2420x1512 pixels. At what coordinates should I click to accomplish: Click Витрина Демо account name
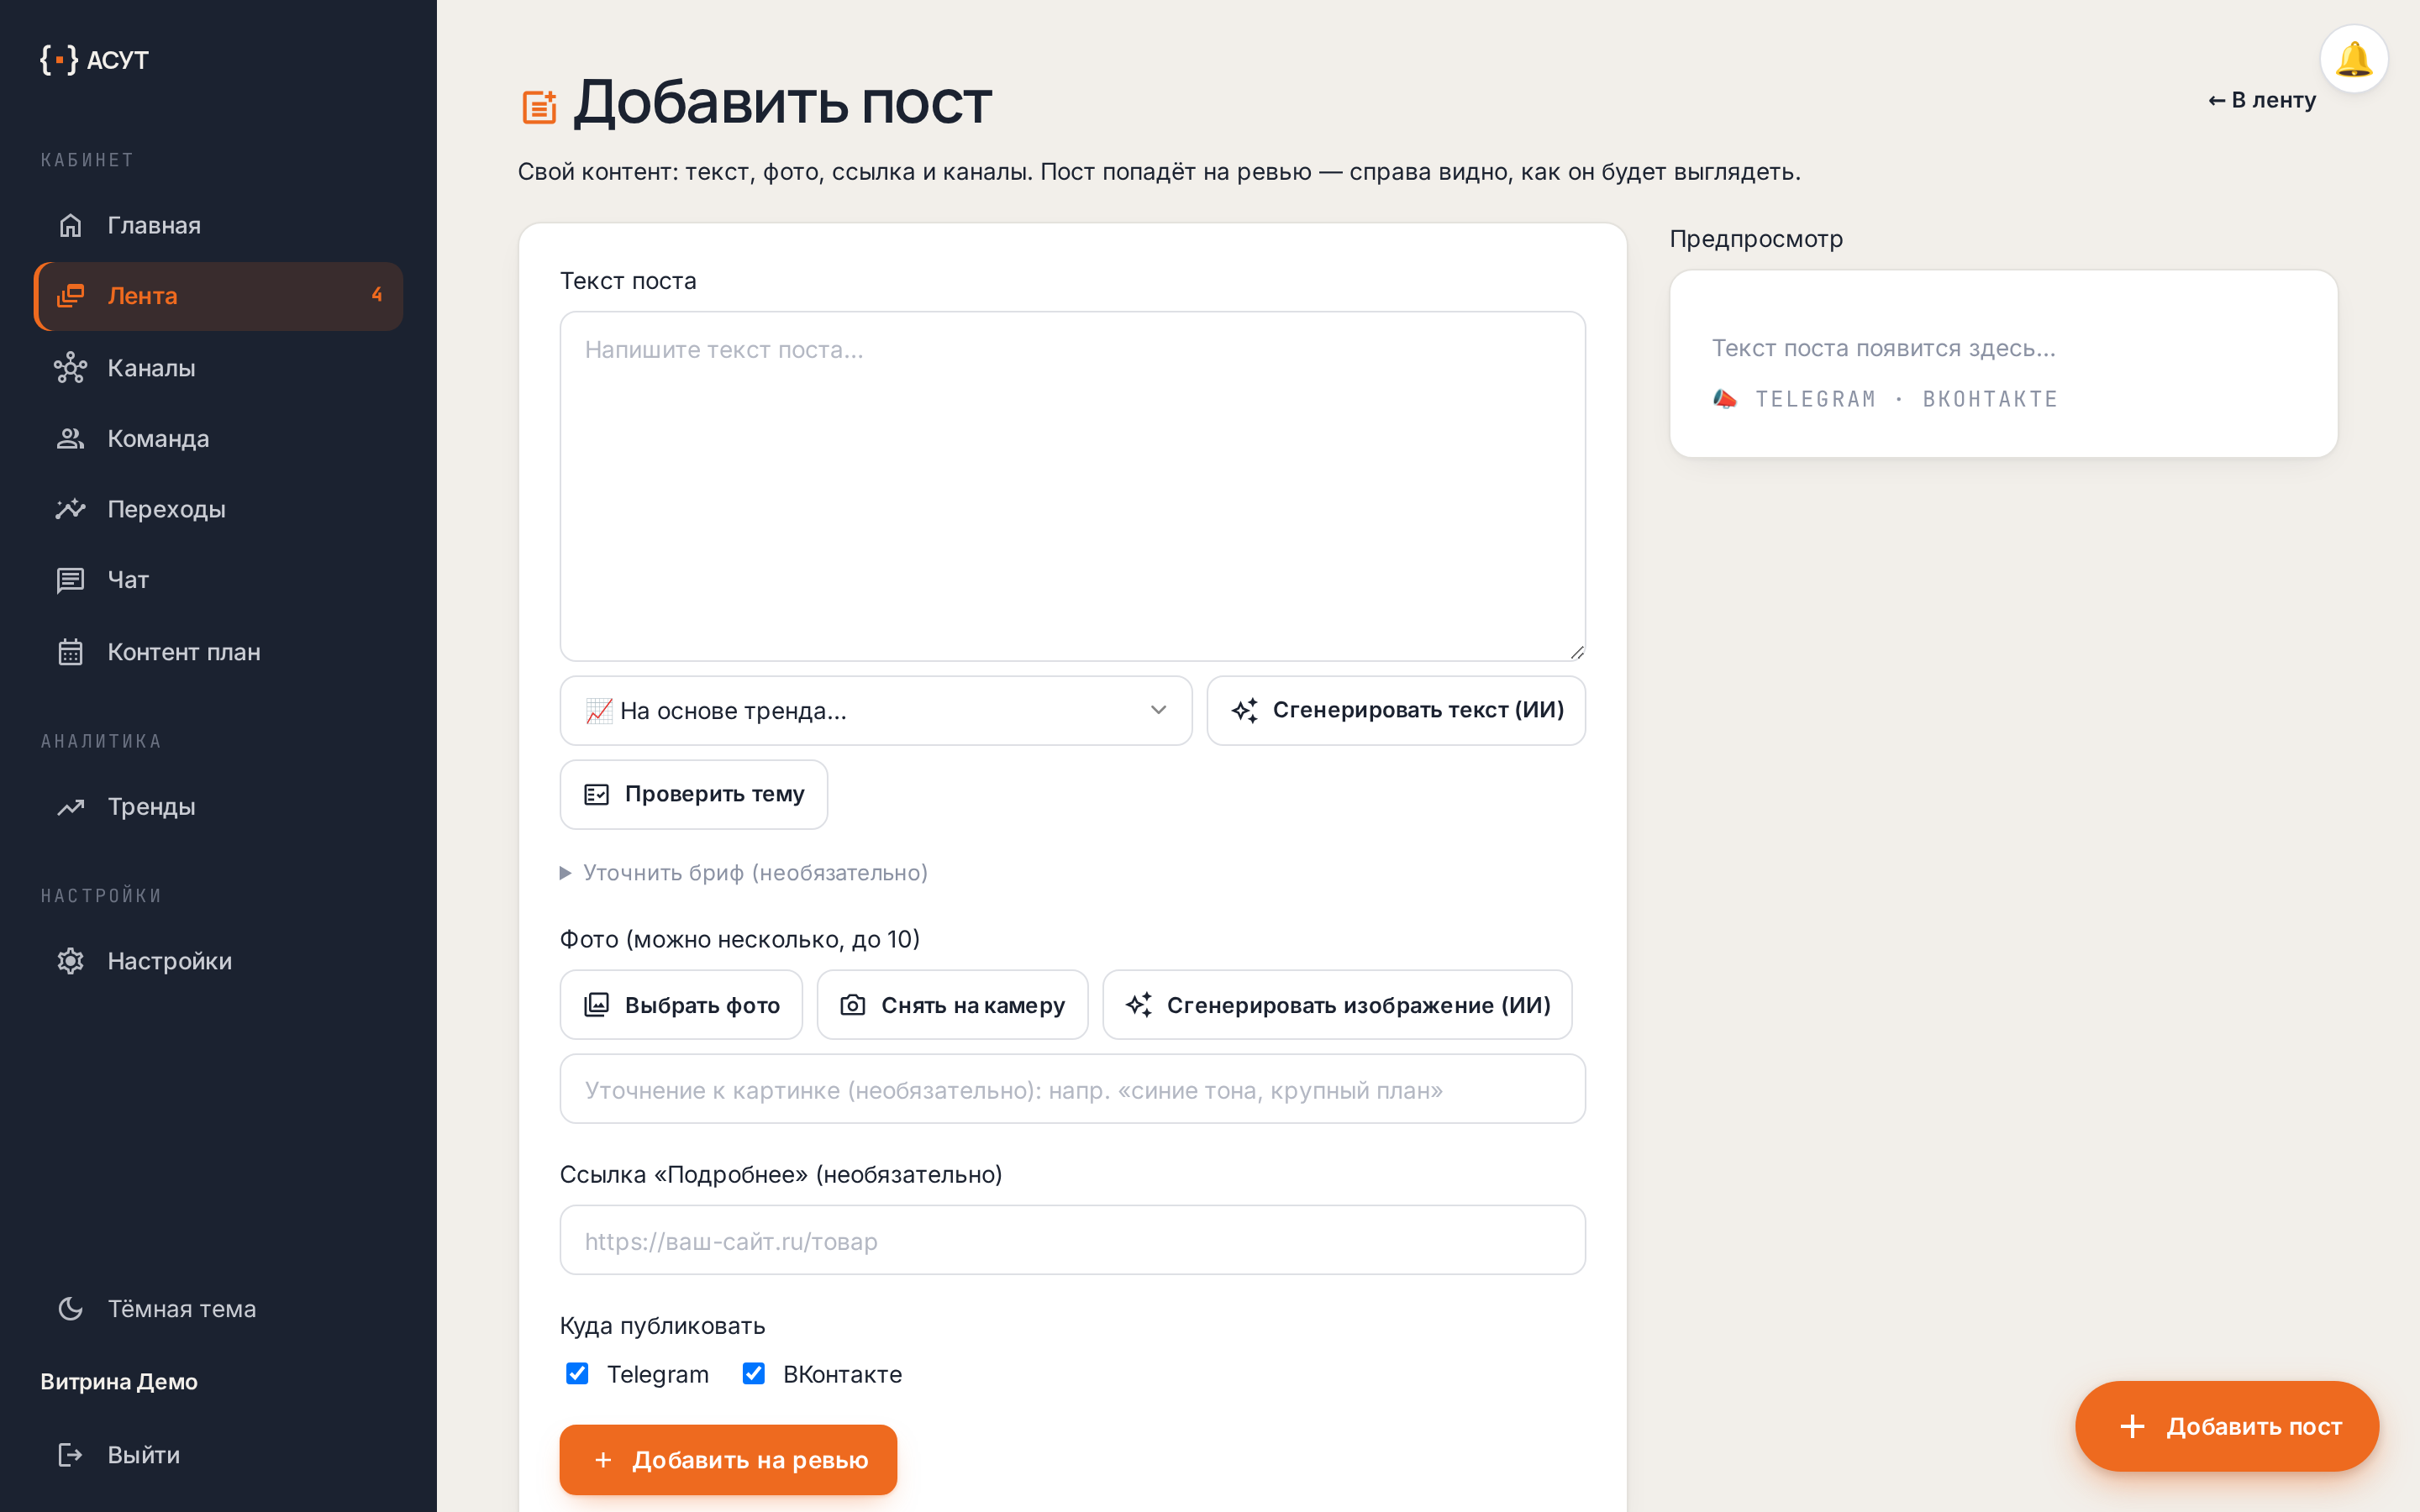coord(119,1381)
